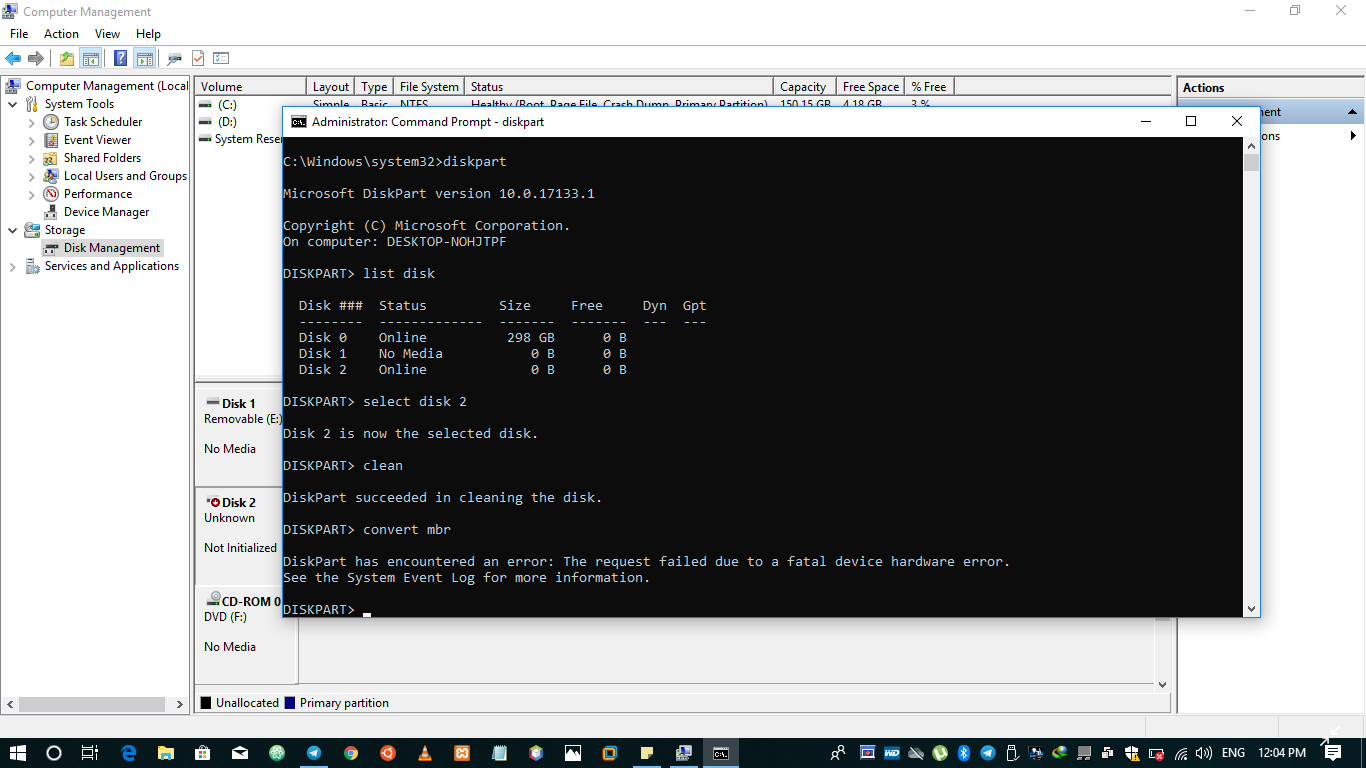This screenshot has height=768, width=1366.
Task: Open Ubuntu from the taskbar
Action: 388,753
